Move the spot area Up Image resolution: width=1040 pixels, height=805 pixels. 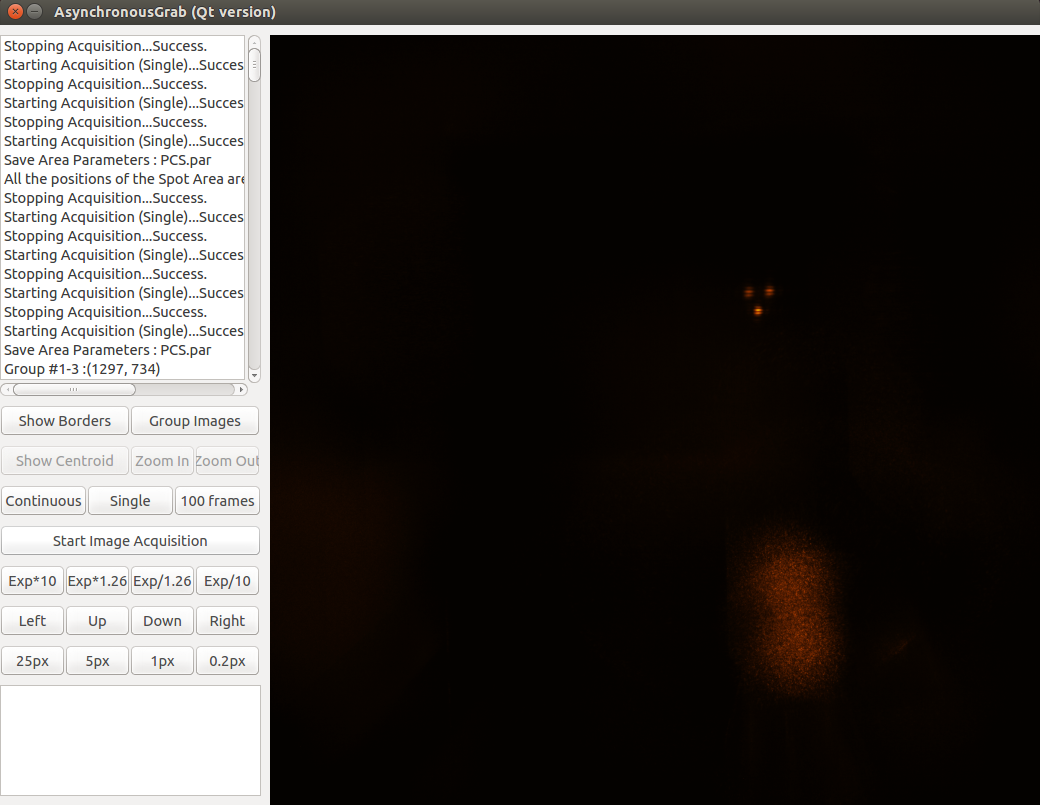pos(98,621)
